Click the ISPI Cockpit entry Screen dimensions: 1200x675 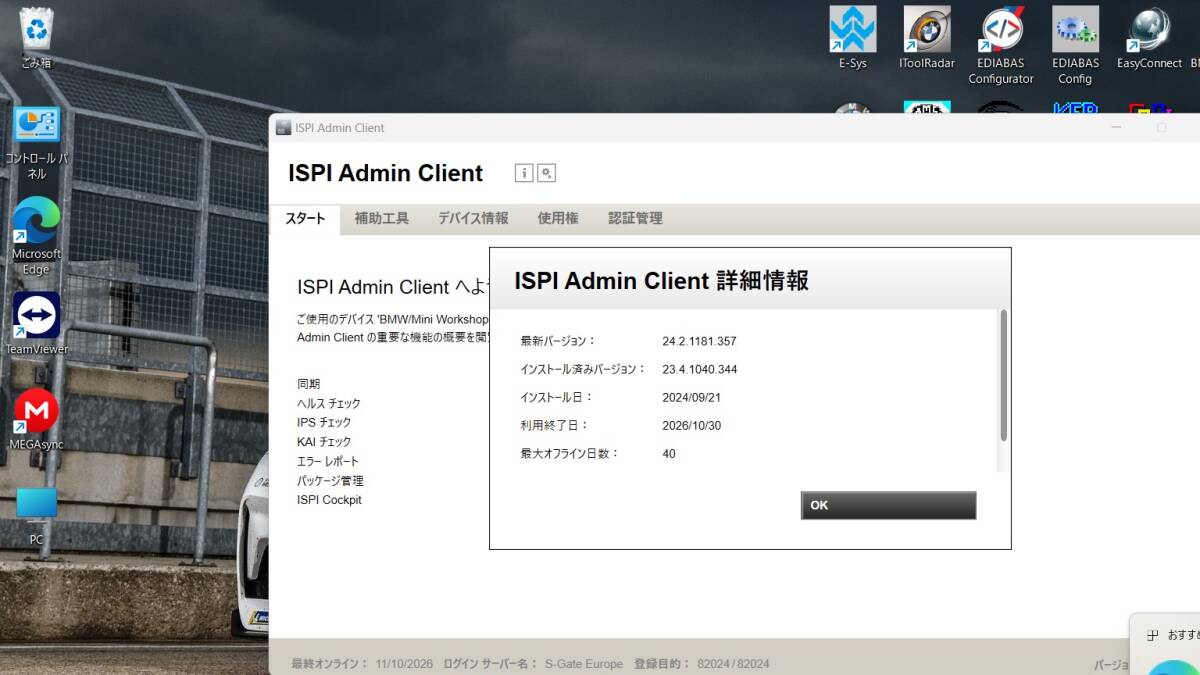[x=329, y=500]
